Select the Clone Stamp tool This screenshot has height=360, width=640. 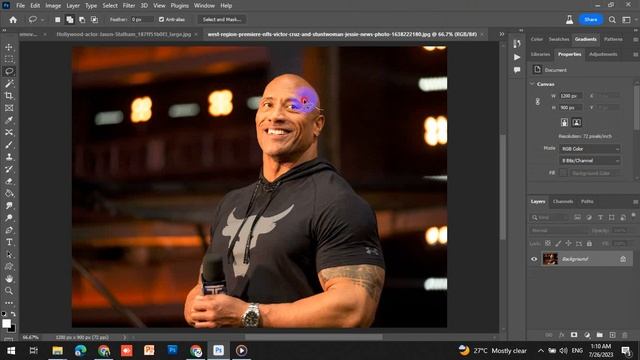coord(9,157)
